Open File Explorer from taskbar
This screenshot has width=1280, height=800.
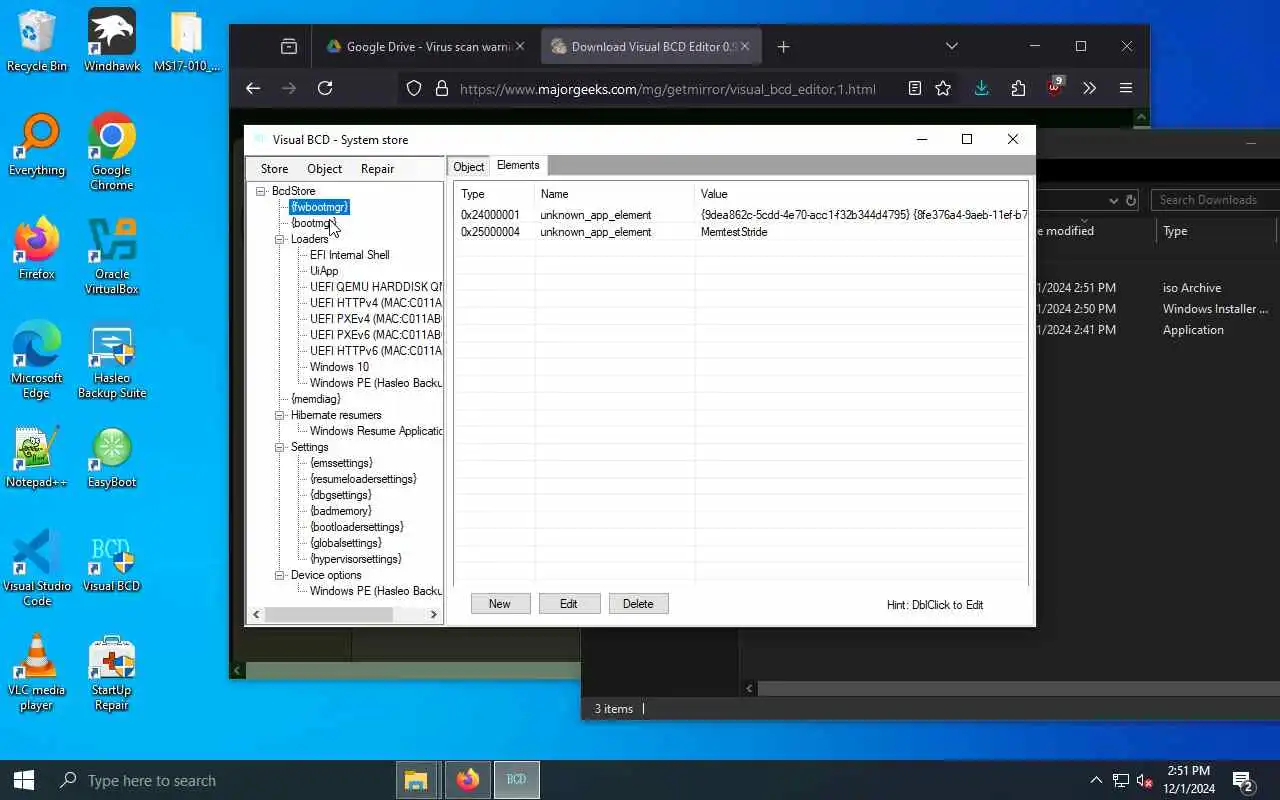coord(415,780)
